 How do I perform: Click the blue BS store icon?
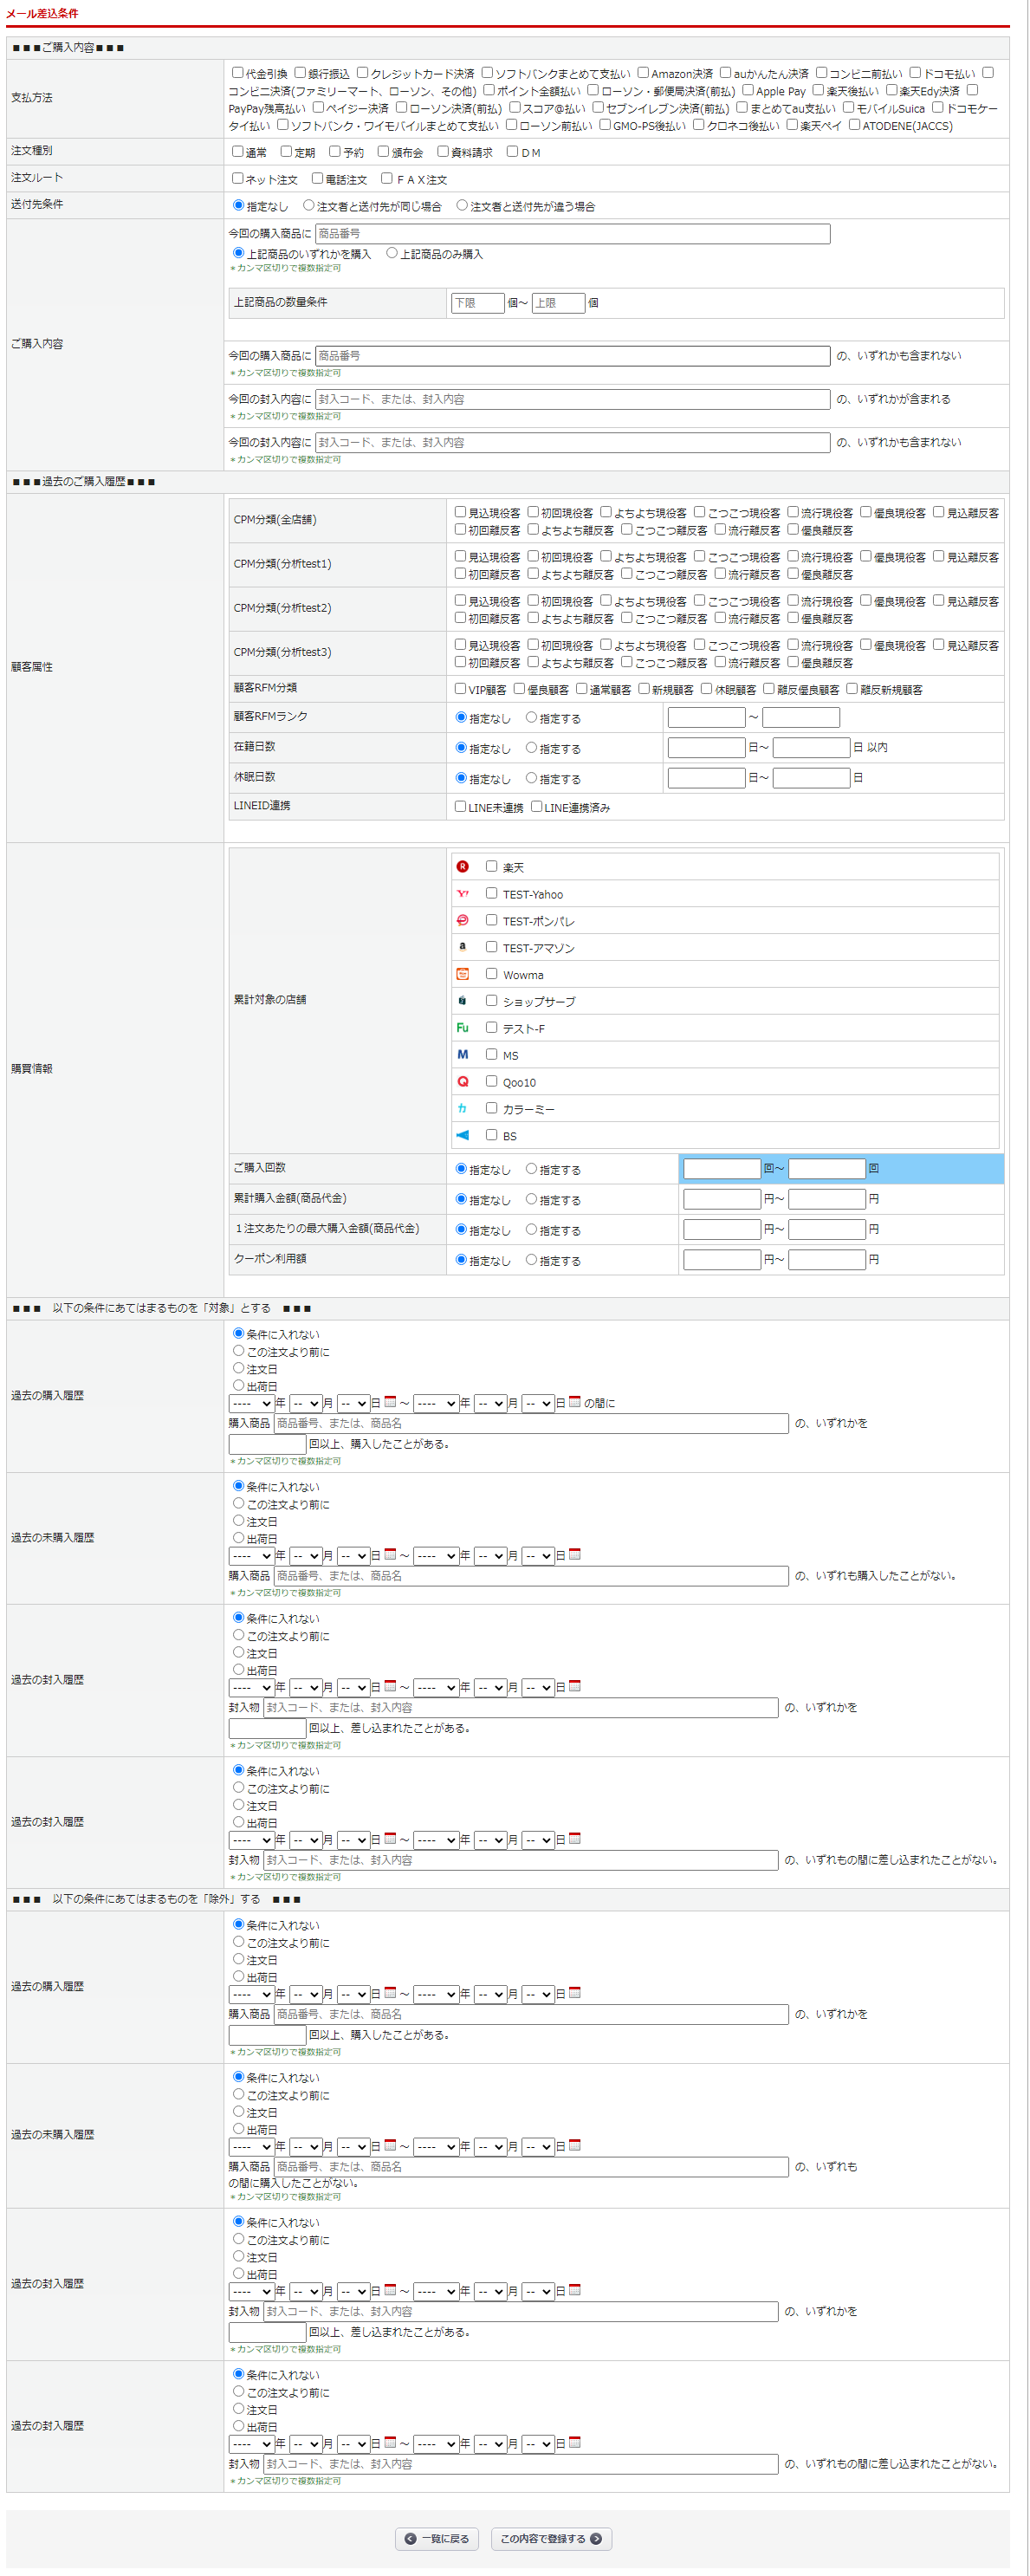(x=462, y=1135)
